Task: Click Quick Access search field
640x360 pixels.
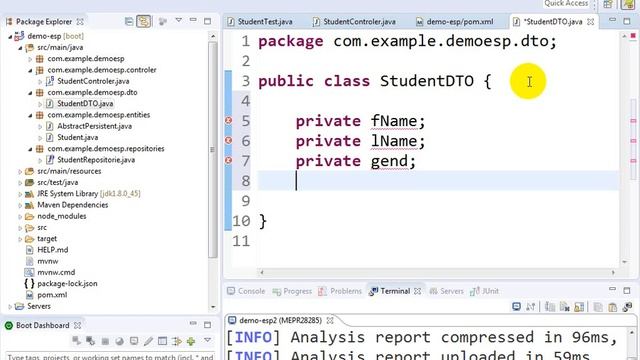Action: coord(566,4)
